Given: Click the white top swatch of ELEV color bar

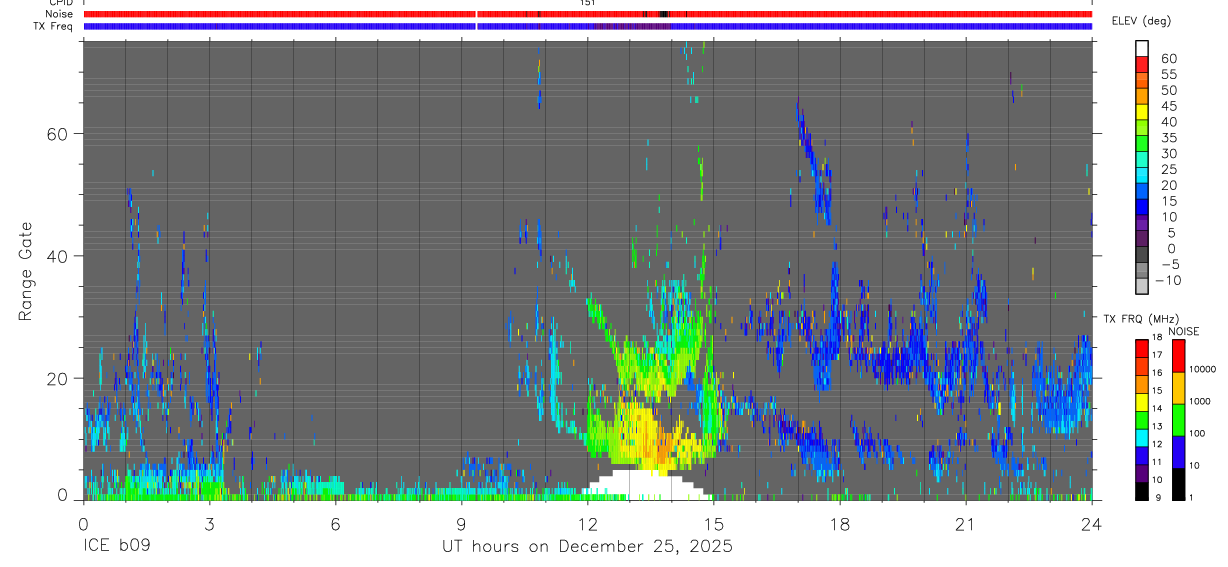Looking at the screenshot, I should [x=1142, y=47].
